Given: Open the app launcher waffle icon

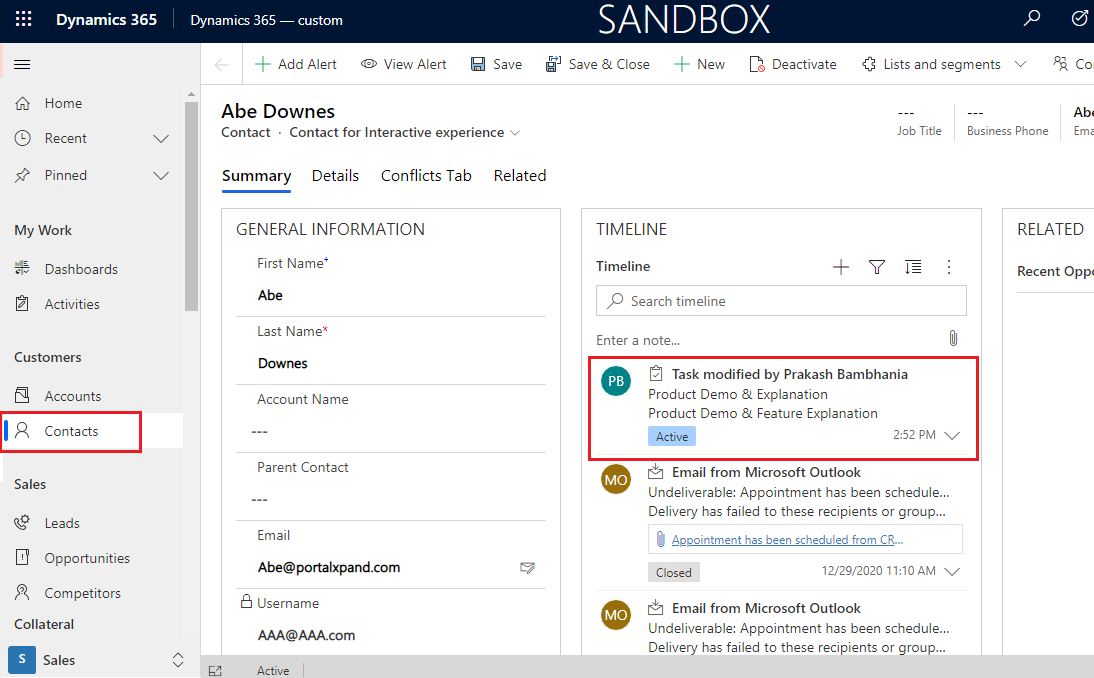Looking at the screenshot, I should [x=24, y=20].
